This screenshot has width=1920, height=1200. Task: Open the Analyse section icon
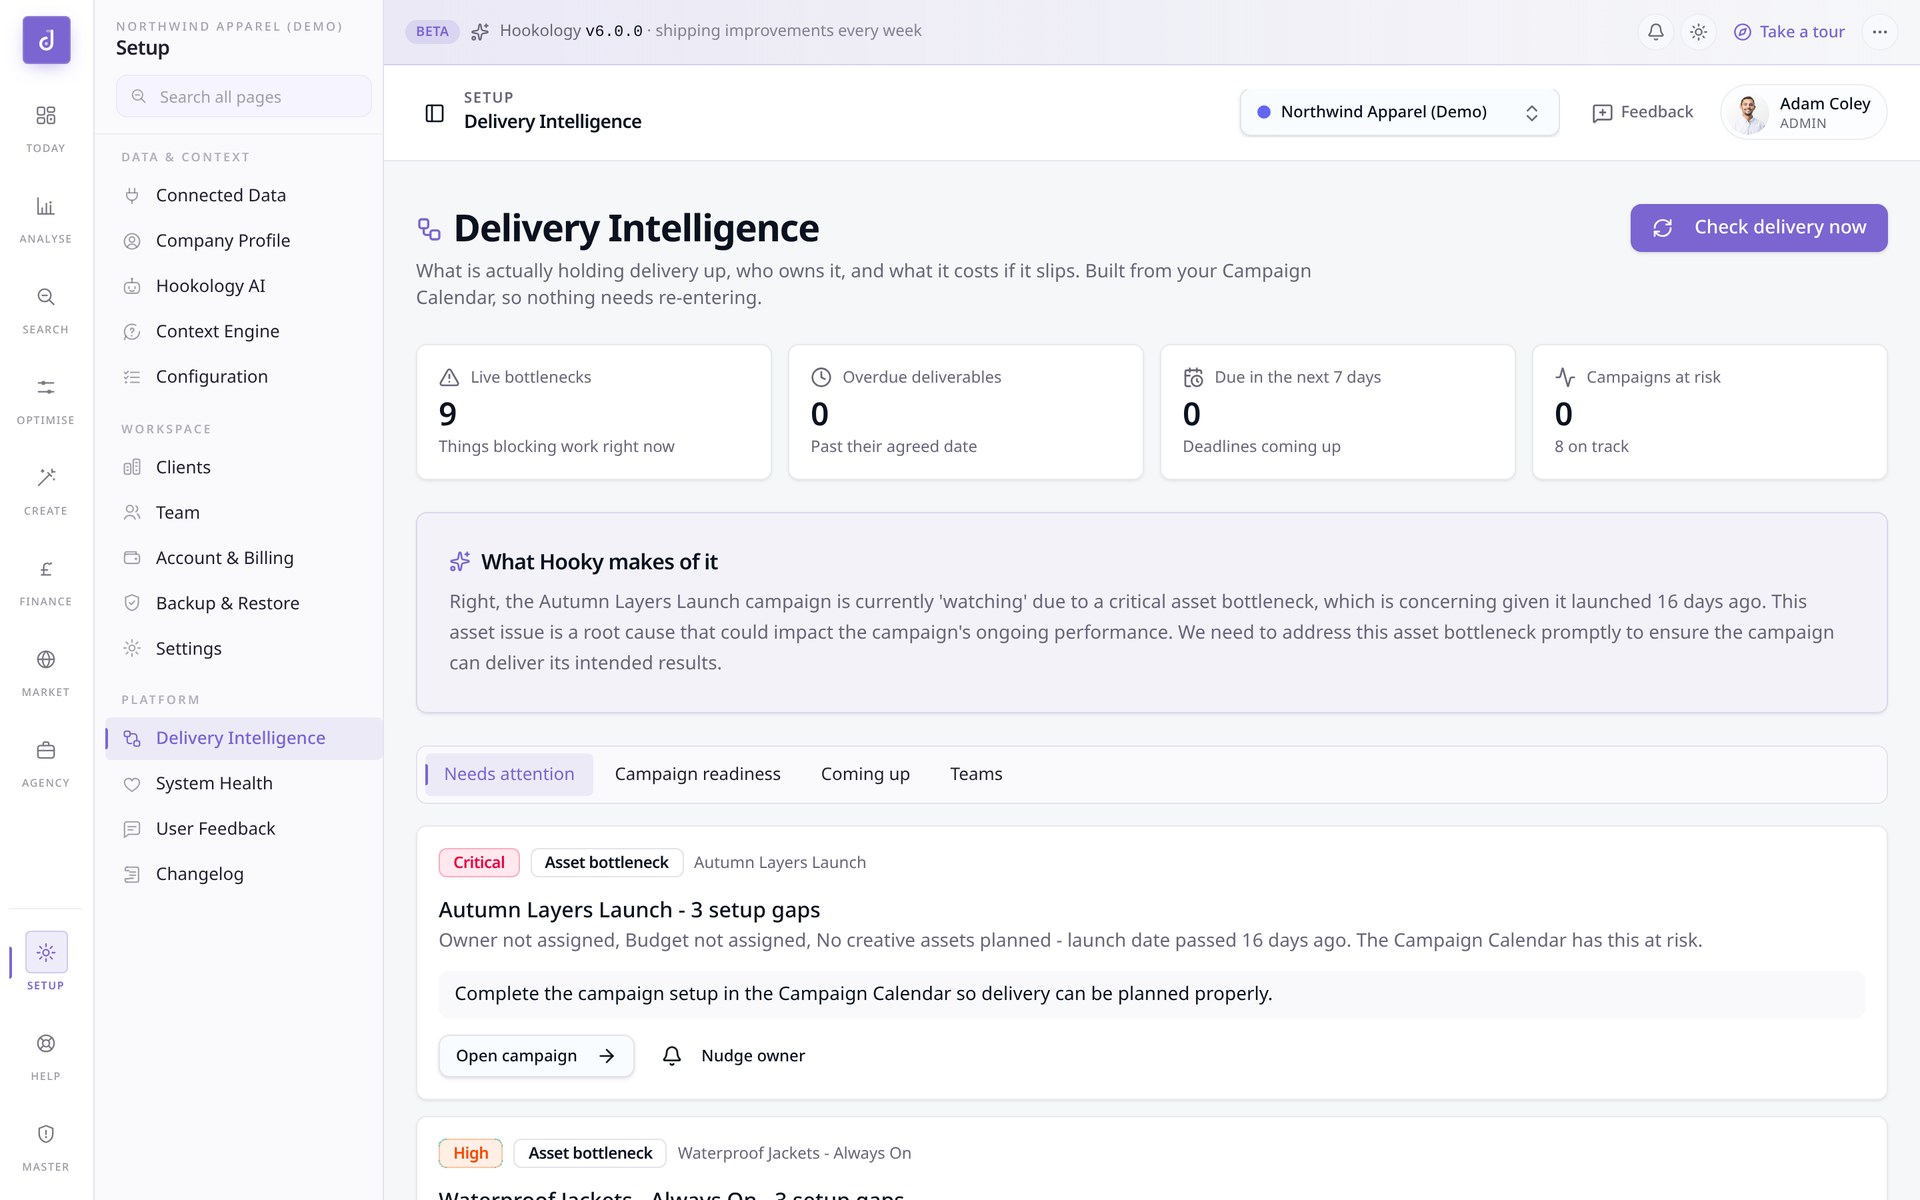46,207
